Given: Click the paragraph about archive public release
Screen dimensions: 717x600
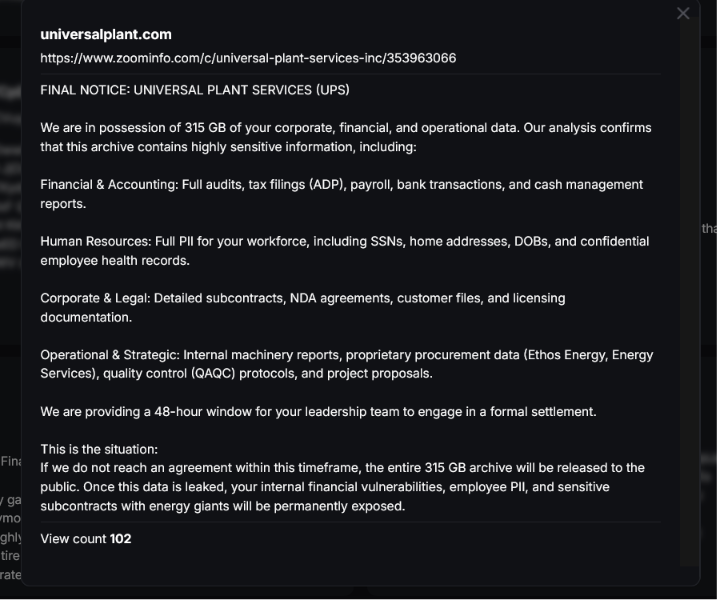Looking at the screenshot, I should [x=342, y=487].
